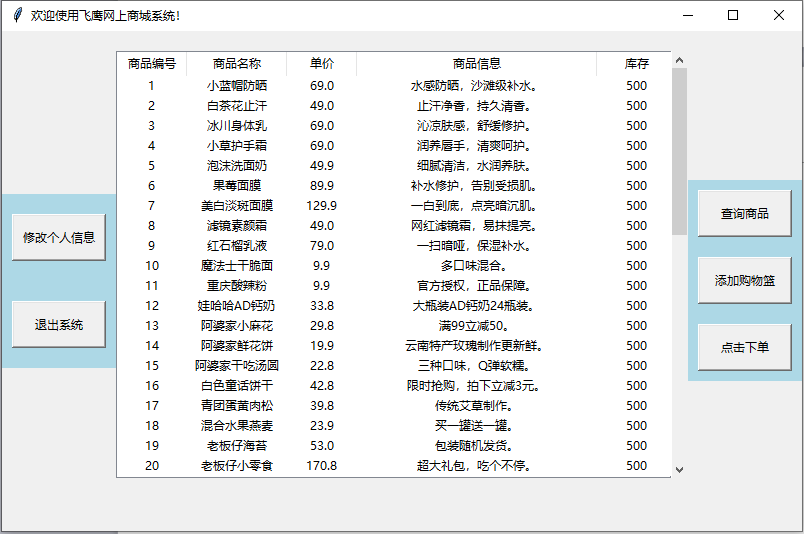The image size is (804, 534).
Task: Select the 果莓面膜 row
Action: [394, 186]
